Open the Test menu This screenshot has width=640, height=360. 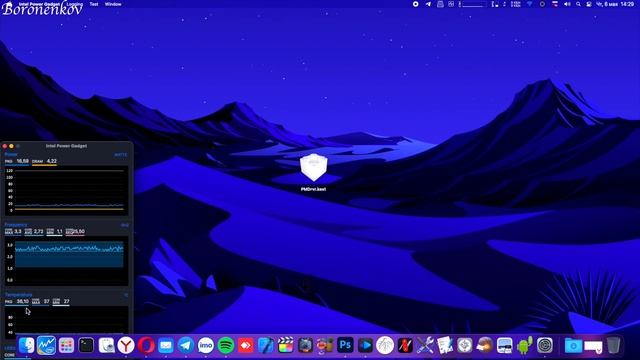coord(94,4)
